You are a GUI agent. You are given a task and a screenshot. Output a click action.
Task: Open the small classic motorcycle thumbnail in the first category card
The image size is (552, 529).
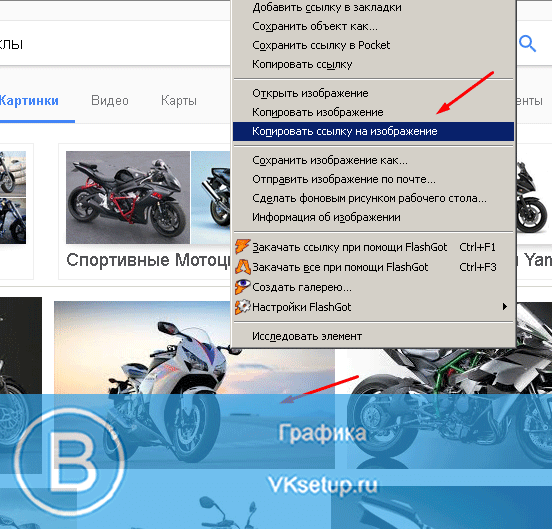[x=13, y=174]
